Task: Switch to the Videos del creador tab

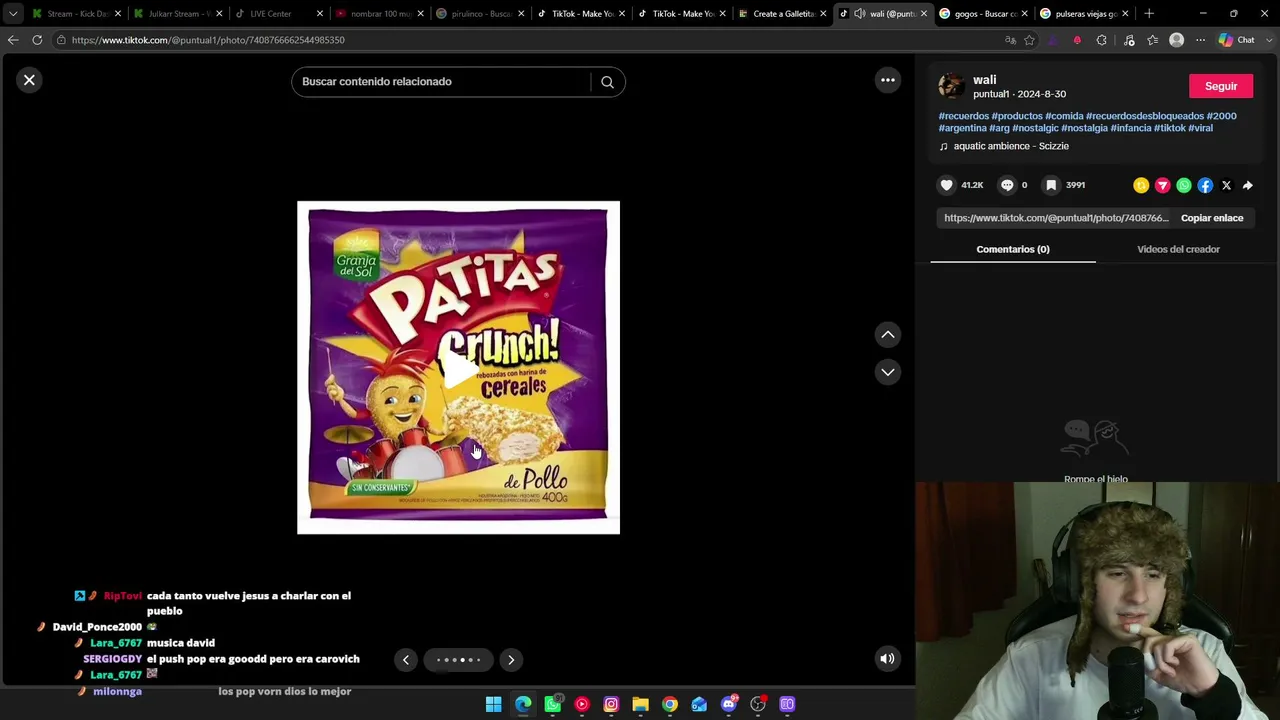Action: coord(1178,249)
